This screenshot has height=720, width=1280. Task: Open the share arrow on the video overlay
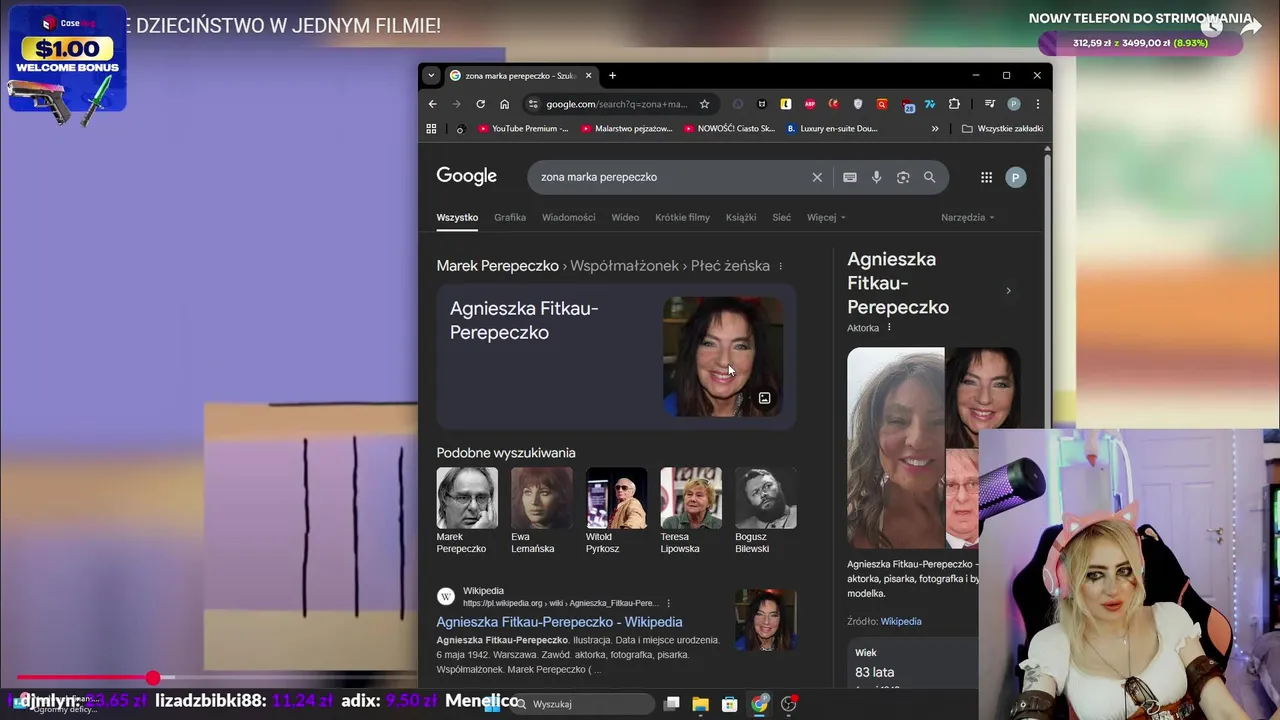click(x=1251, y=27)
